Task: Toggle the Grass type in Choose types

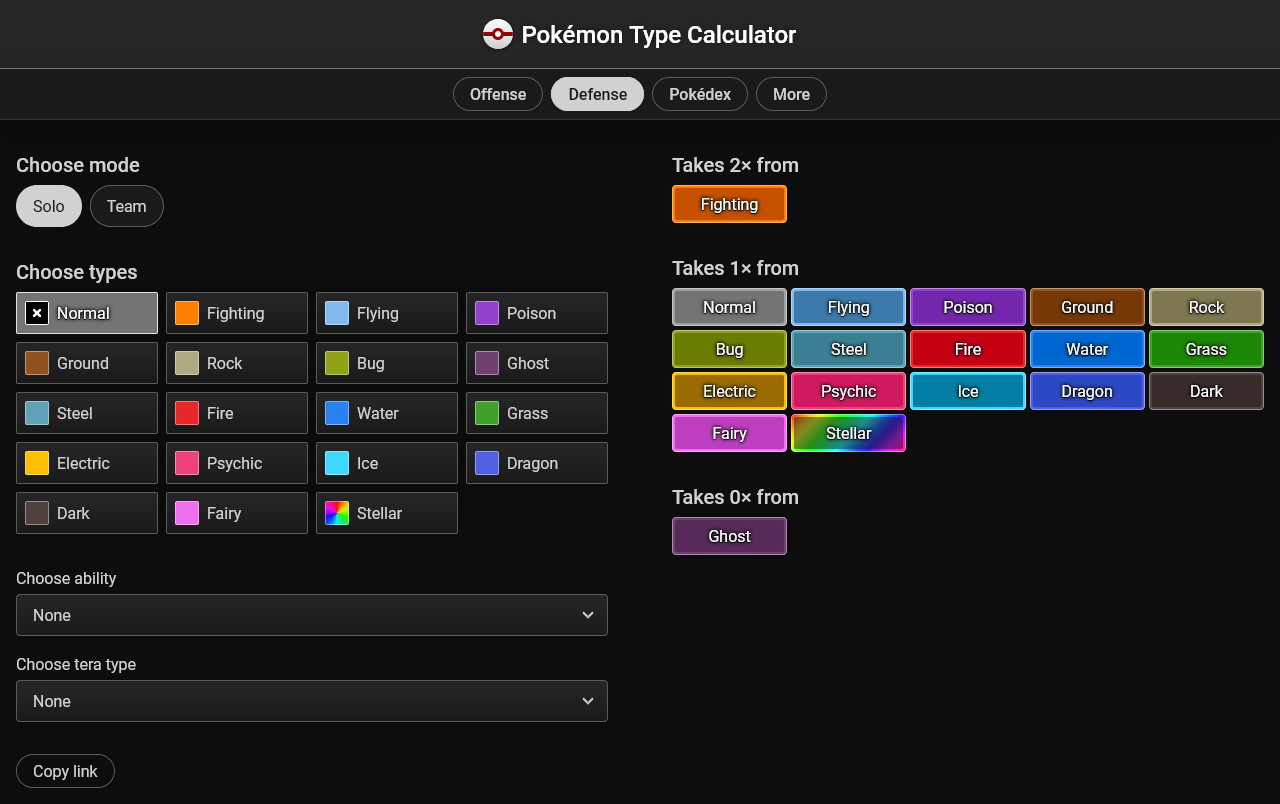Action: pos(537,413)
